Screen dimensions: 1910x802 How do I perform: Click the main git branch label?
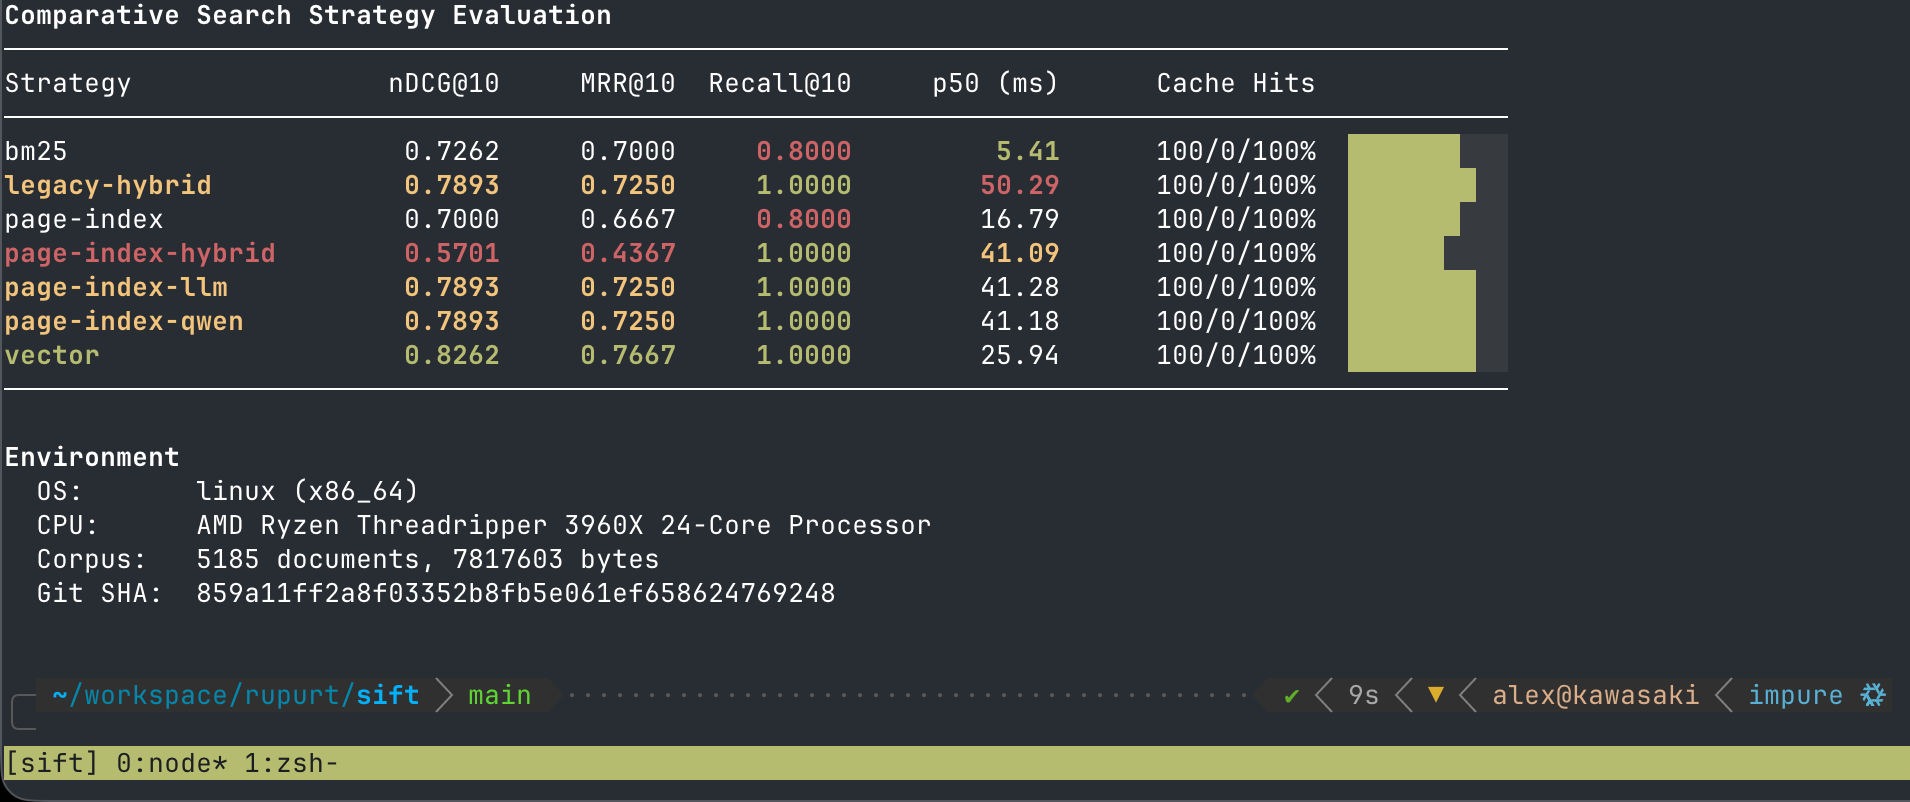click(x=499, y=695)
